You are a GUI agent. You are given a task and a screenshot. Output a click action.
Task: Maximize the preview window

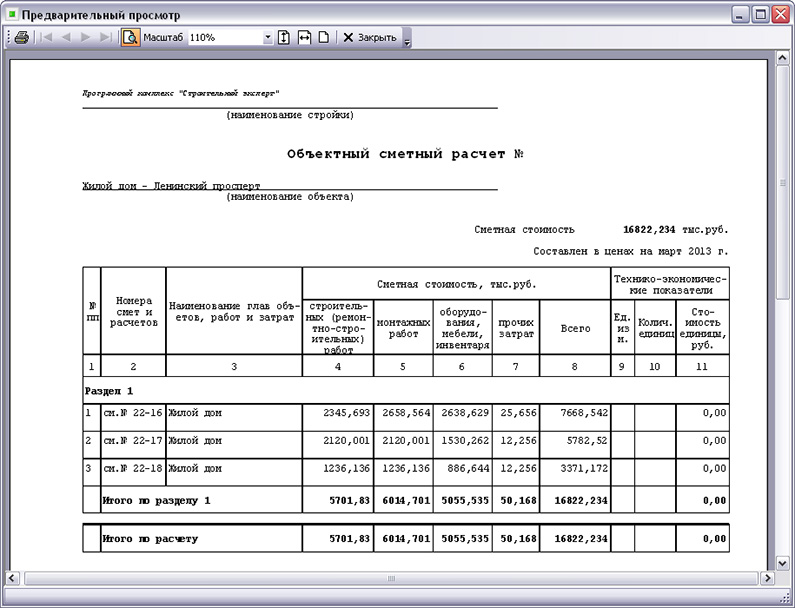pyautogui.click(x=761, y=15)
